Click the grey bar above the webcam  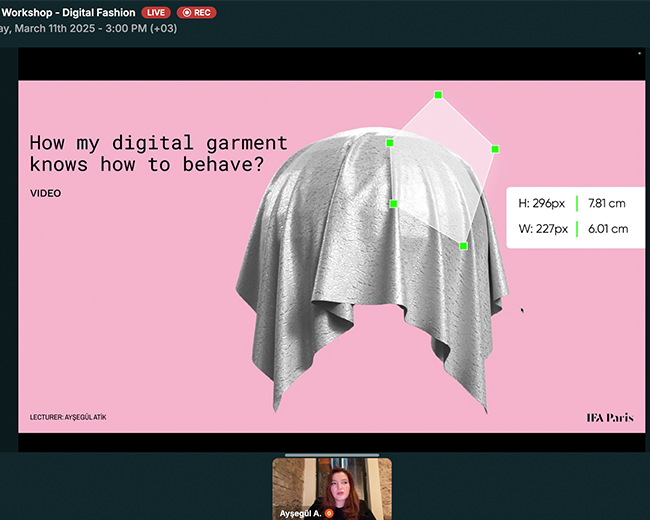point(332,455)
